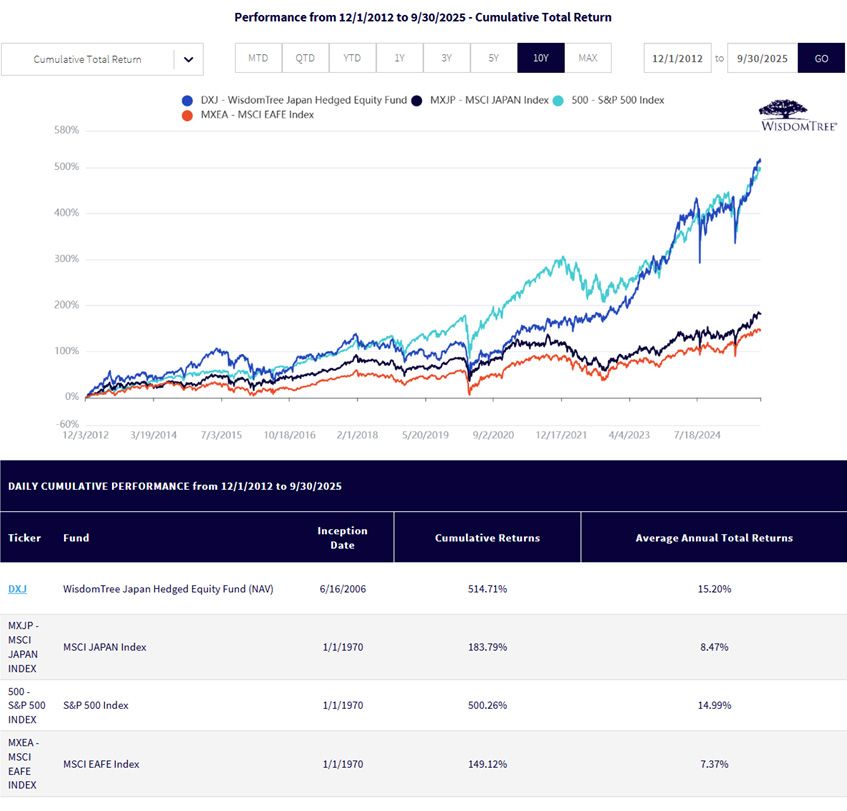847x811 pixels.
Task: Click the Cumulative Returns column header
Action: click(x=487, y=538)
